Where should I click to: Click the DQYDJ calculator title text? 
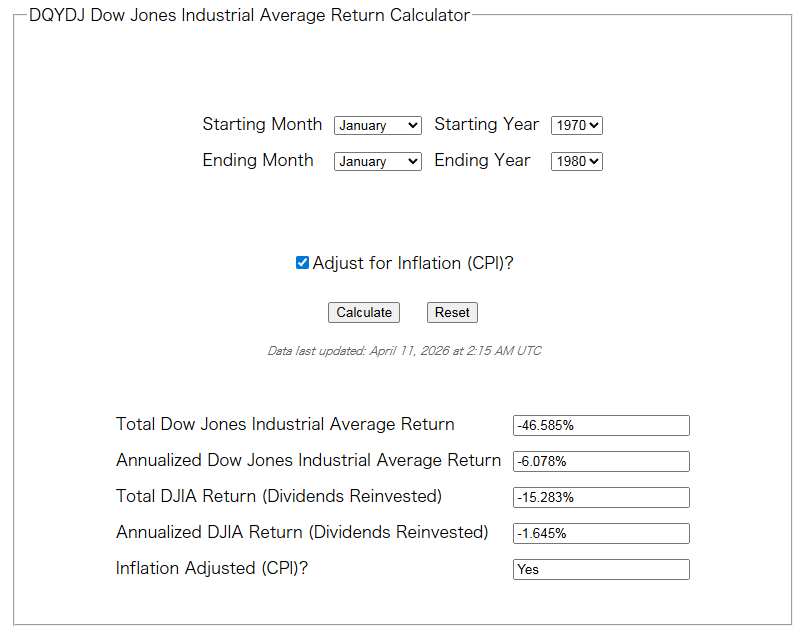click(x=249, y=15)
